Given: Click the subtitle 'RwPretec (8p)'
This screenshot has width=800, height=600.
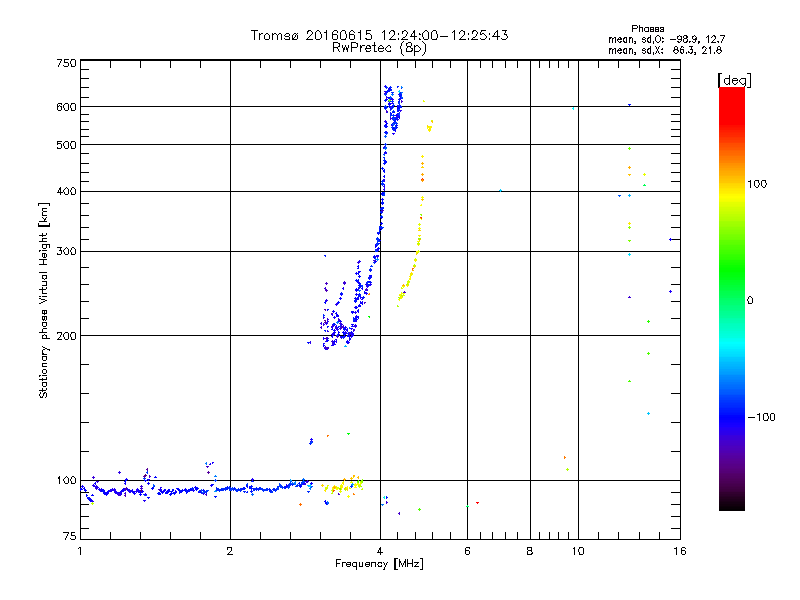Looking at the screenshot, I should click(379, 48).
